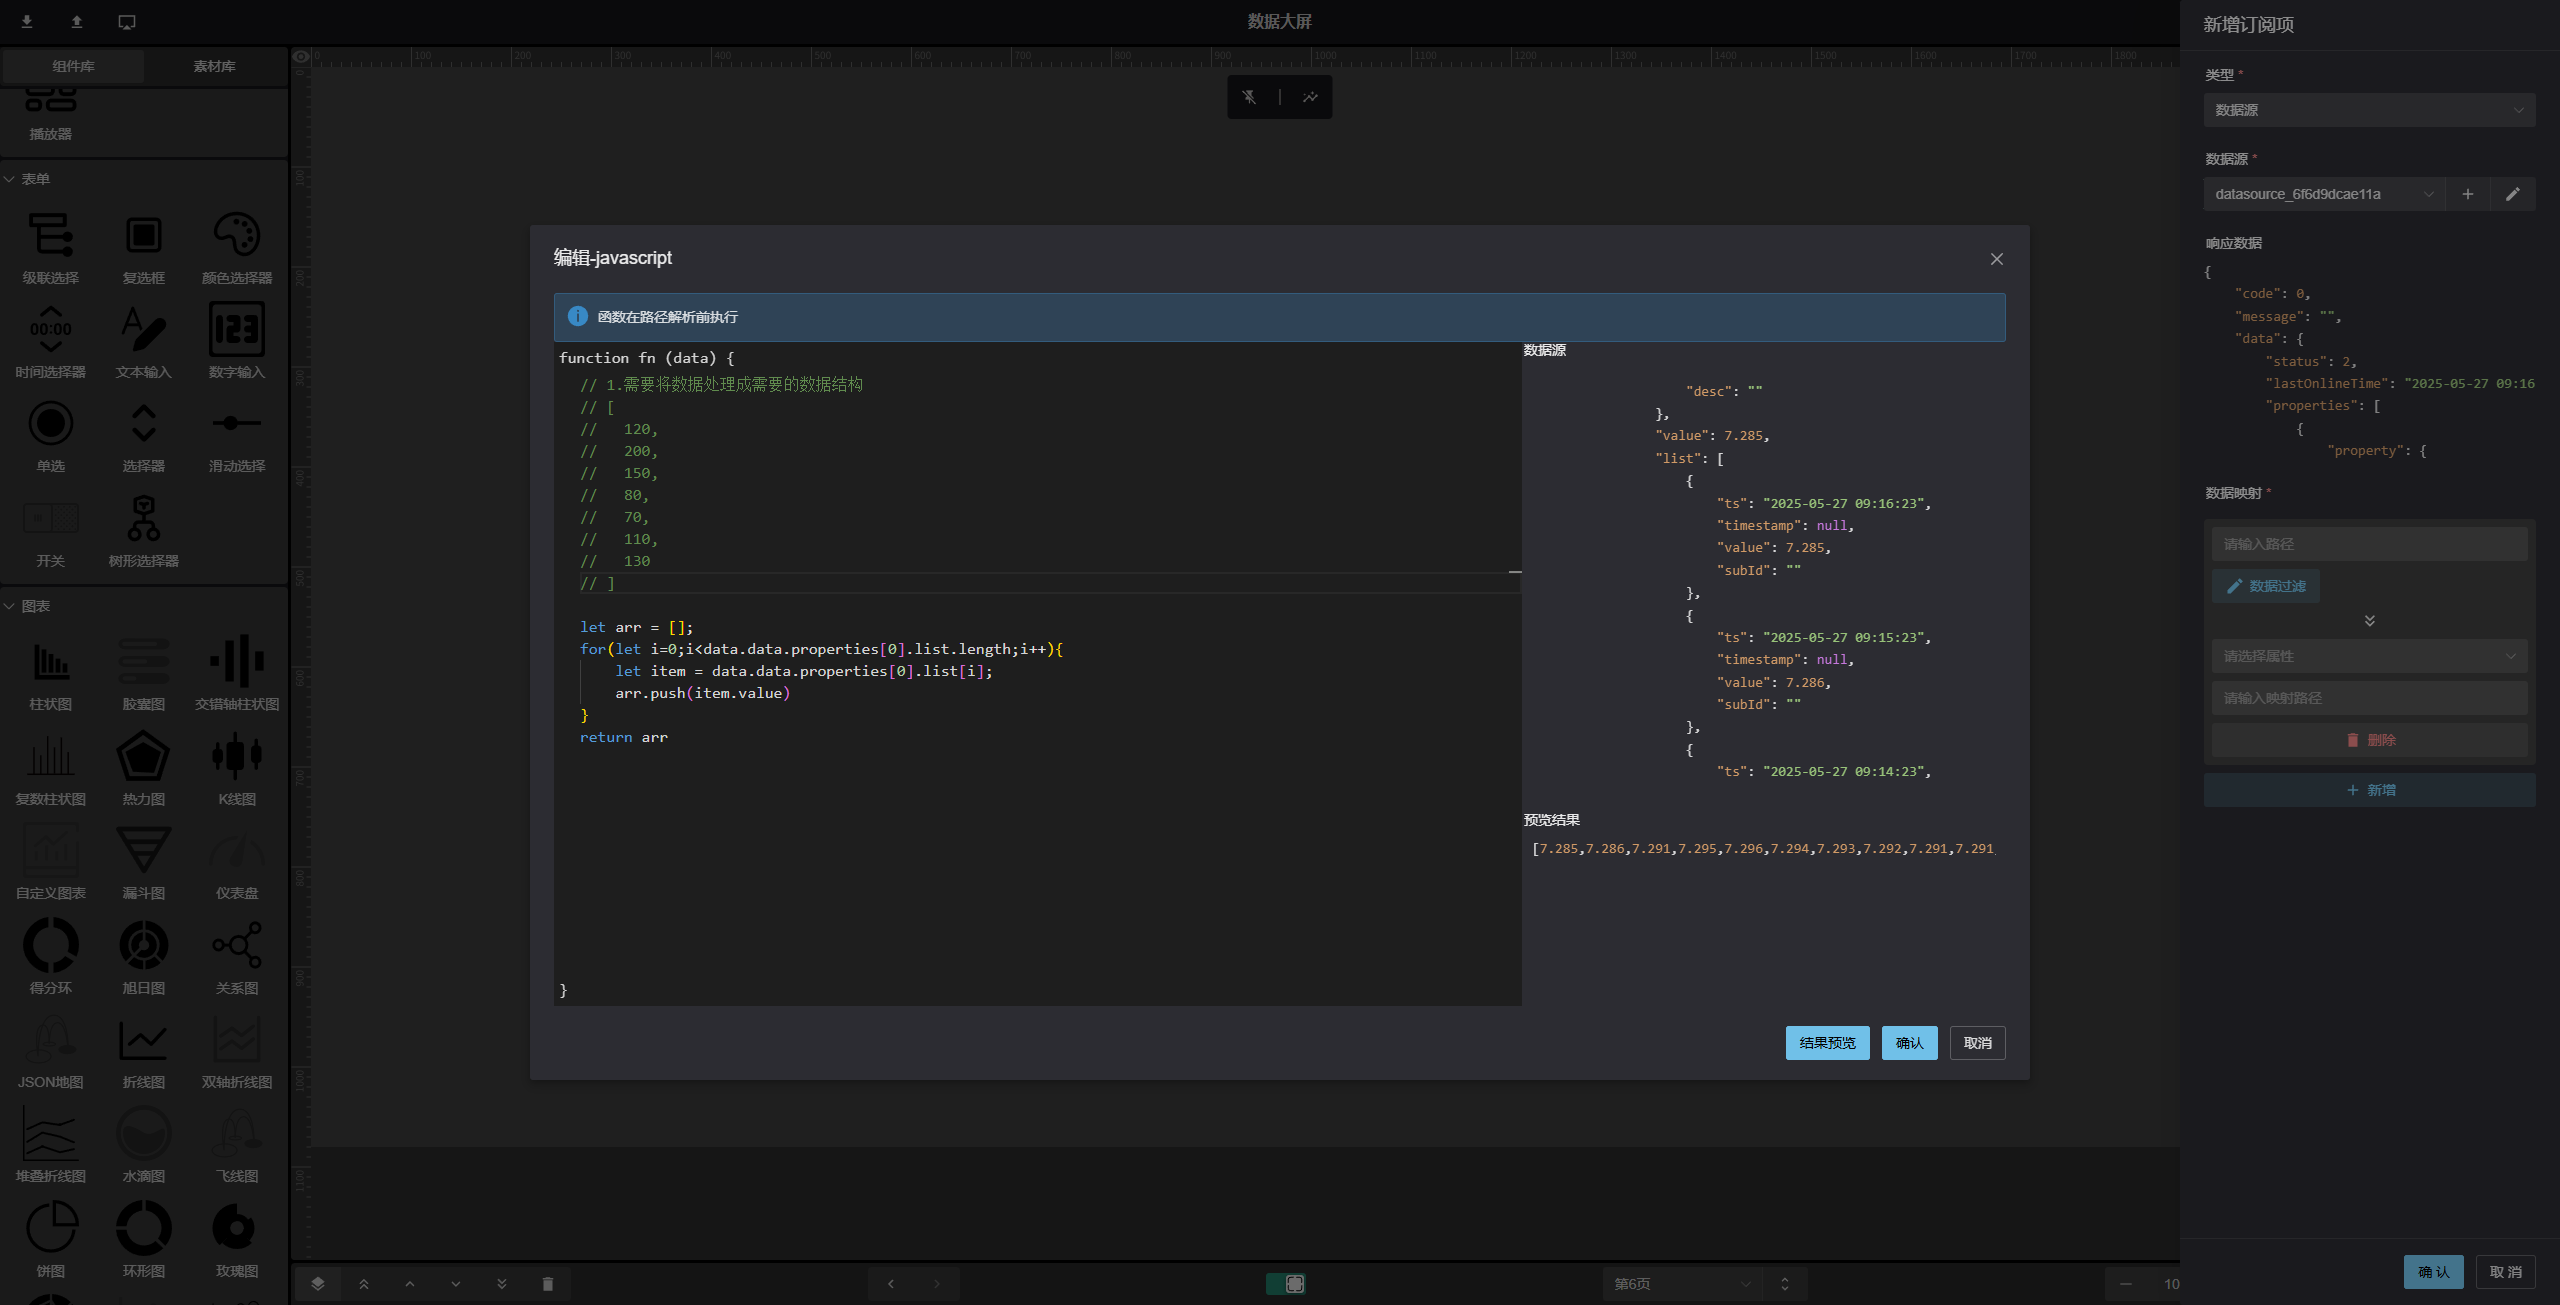Edit the selected datasource pencil icon

click(x=2512, y=194)
